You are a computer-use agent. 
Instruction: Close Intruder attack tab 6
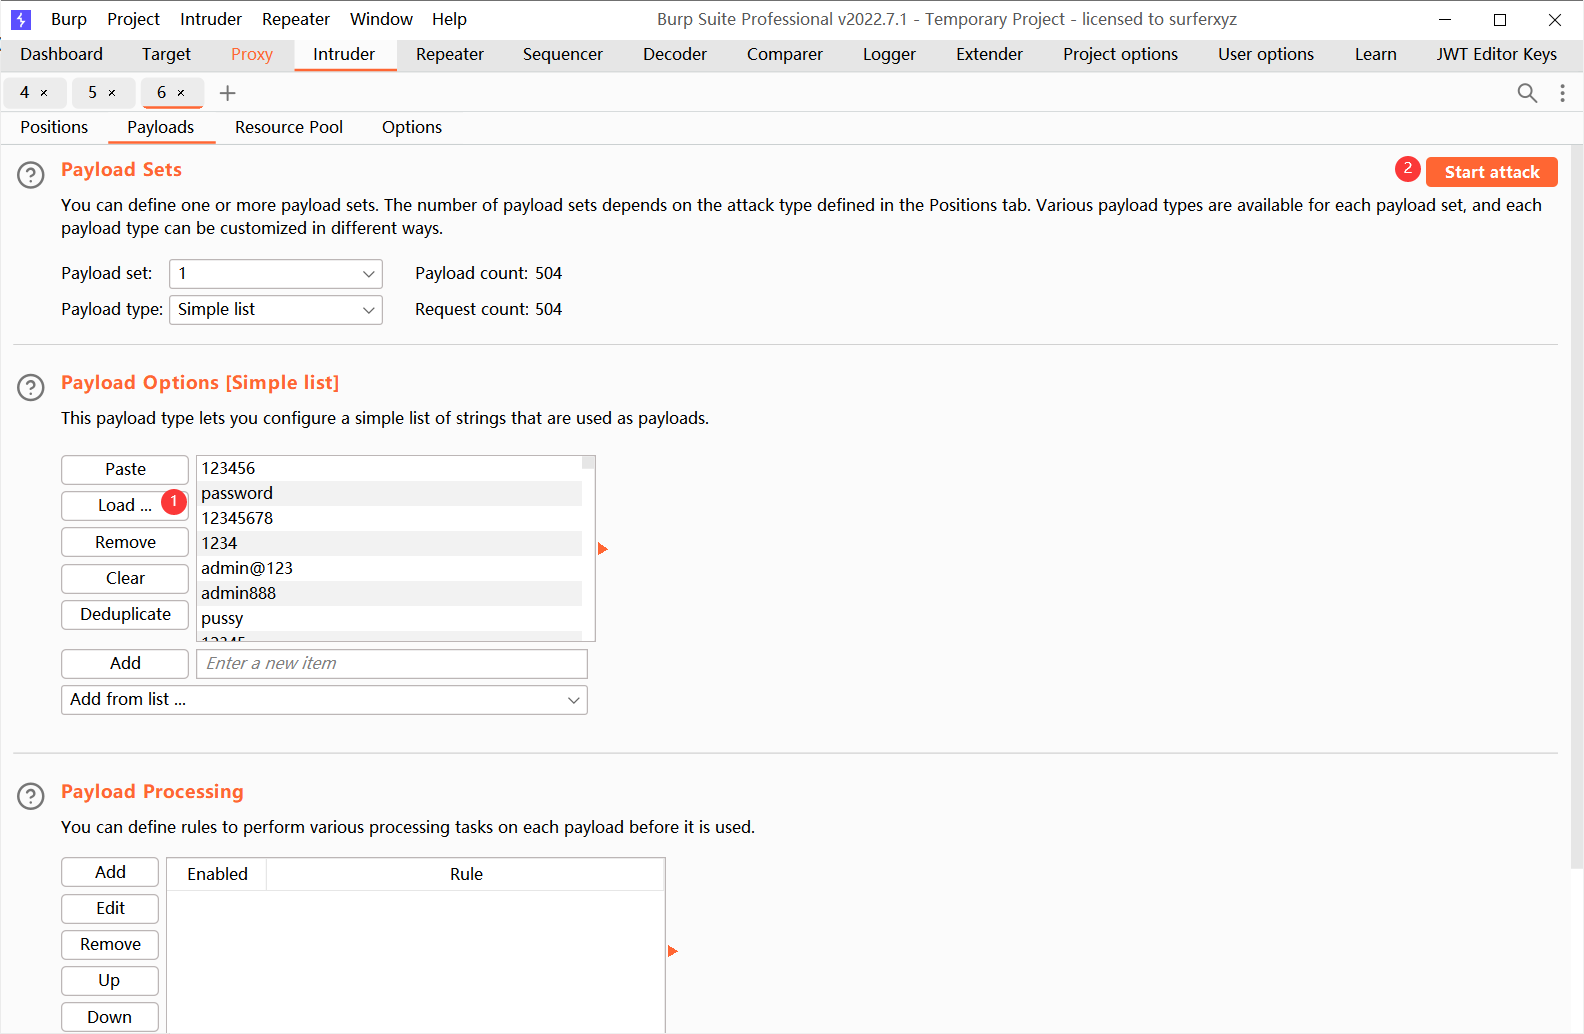pyautogui.click(x=181, y=93)
